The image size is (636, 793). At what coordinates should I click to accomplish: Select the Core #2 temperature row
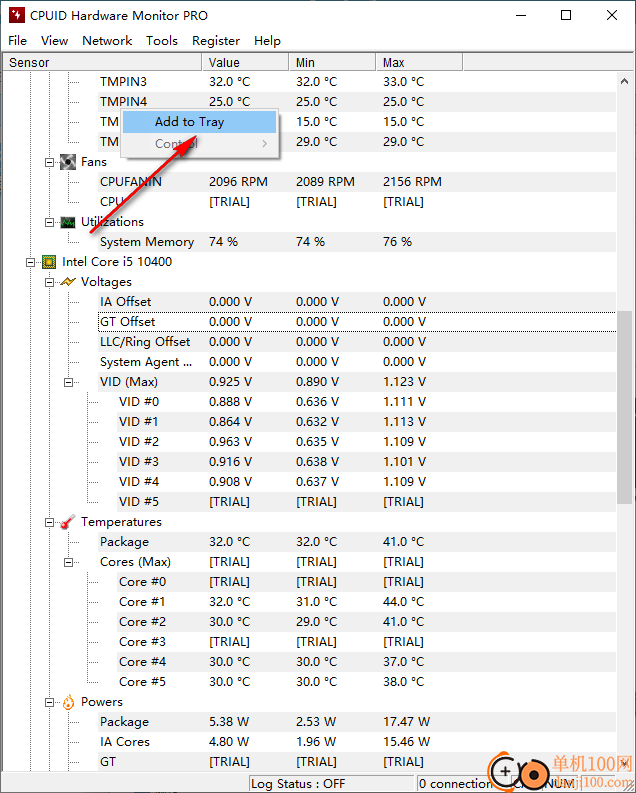click(367, 622)
